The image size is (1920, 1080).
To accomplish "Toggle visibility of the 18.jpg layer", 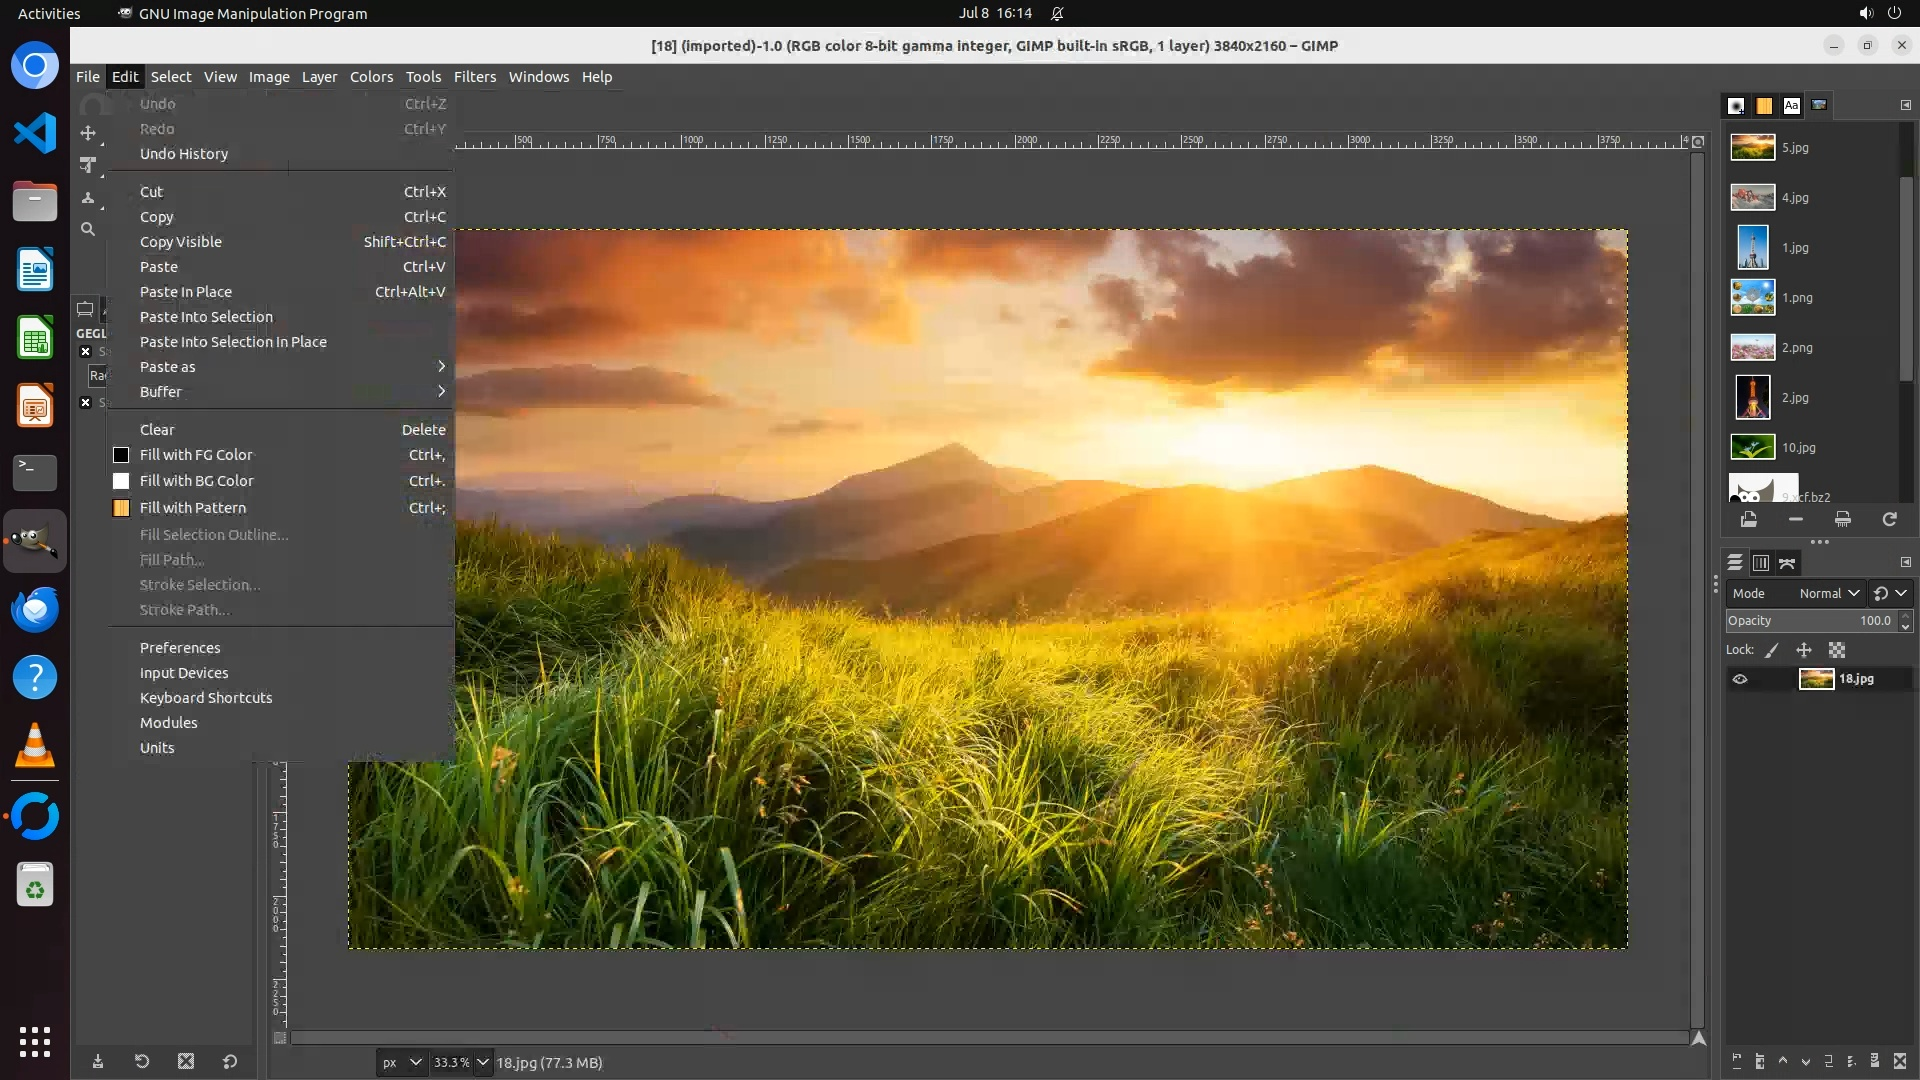I will point(1740,679).
